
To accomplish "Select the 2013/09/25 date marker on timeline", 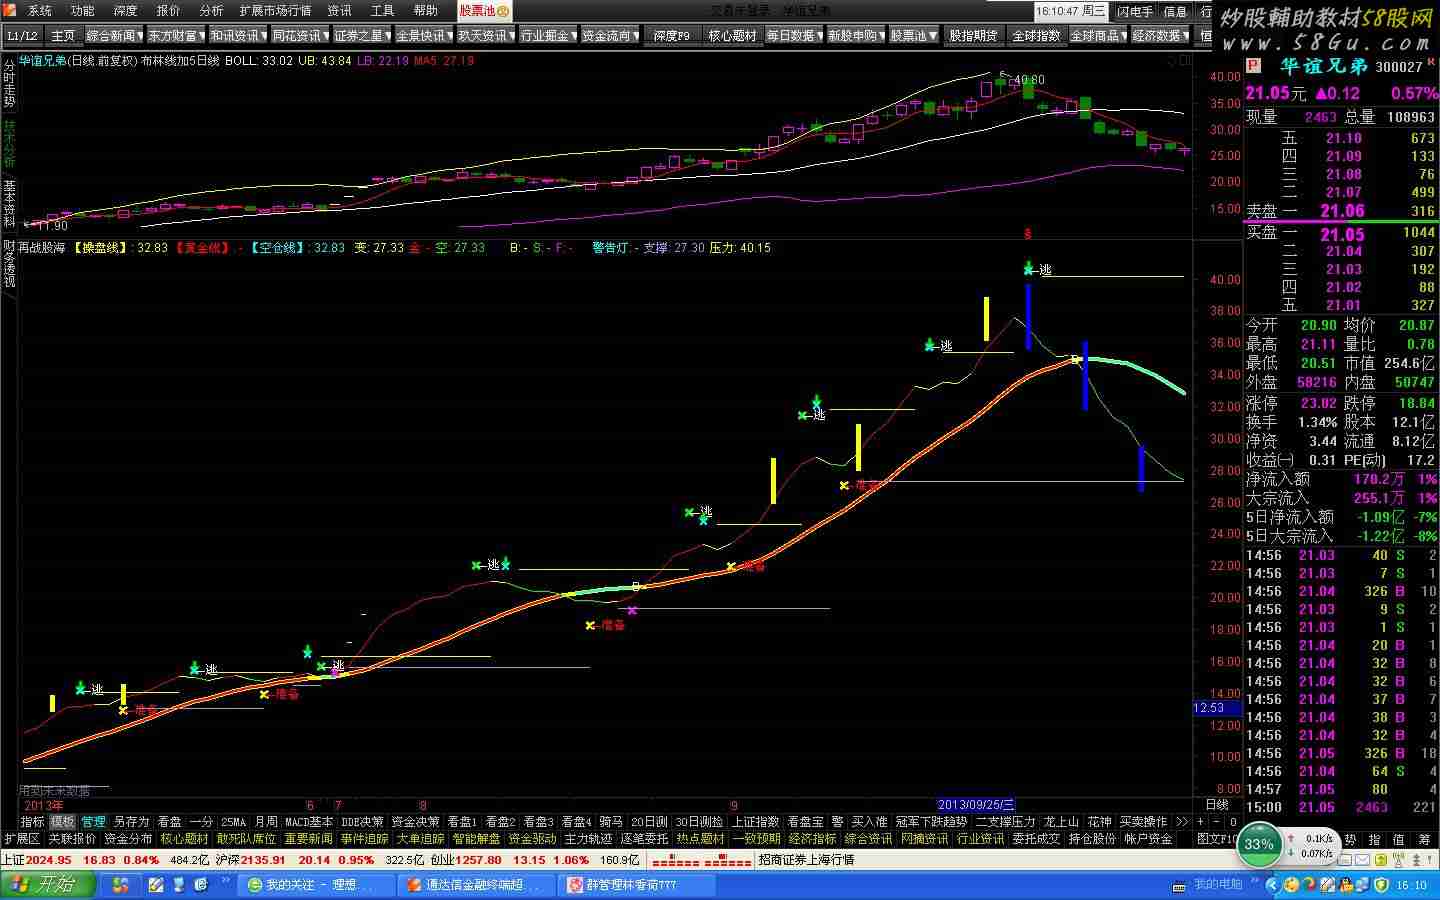I will 976,805.
